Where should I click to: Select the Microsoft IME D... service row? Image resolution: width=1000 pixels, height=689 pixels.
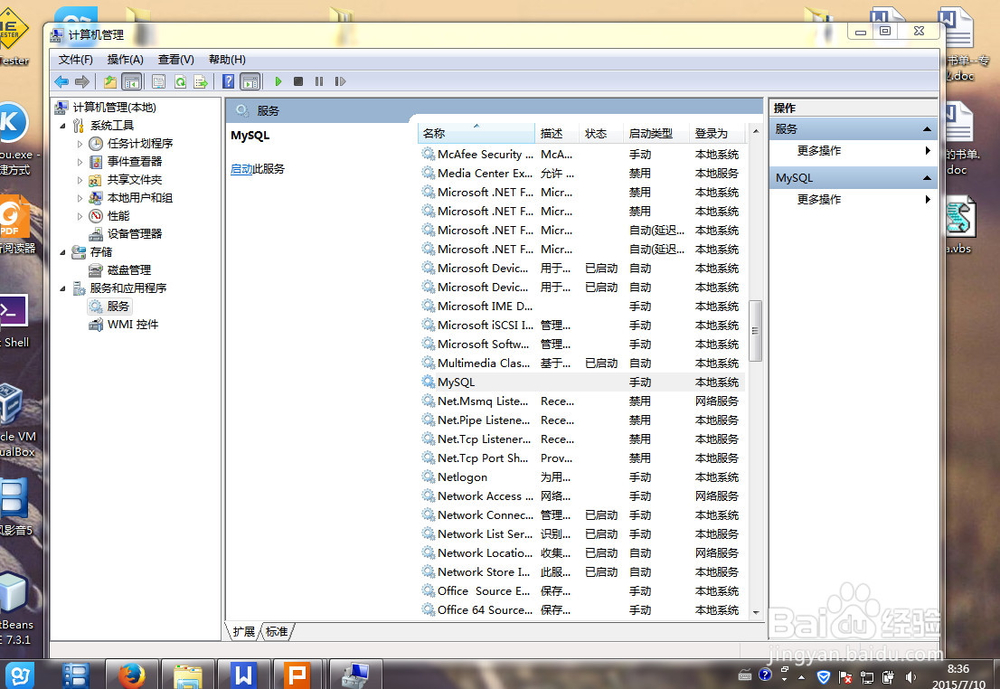pyautogui.click(x=581, y=306)
